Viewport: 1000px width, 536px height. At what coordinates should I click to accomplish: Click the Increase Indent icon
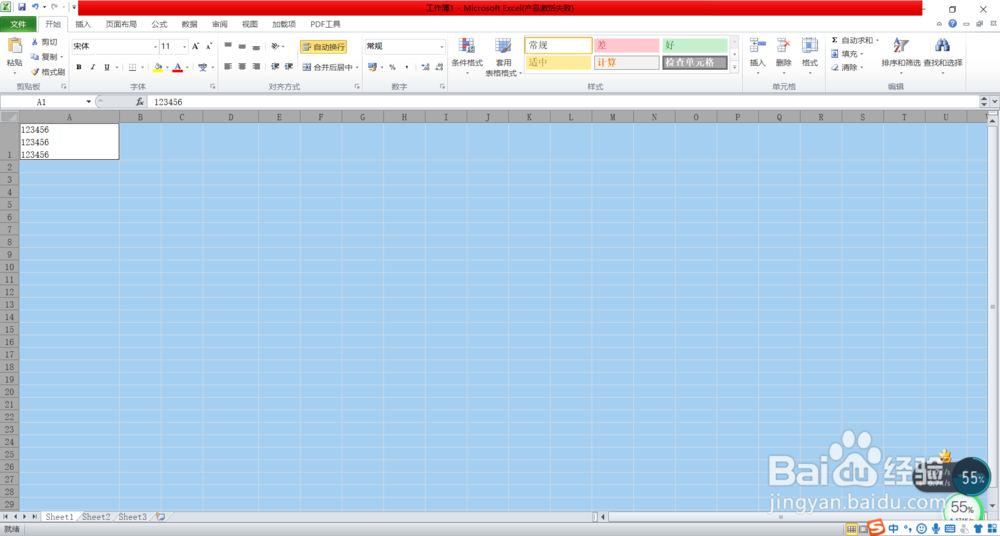click(288, 66)
